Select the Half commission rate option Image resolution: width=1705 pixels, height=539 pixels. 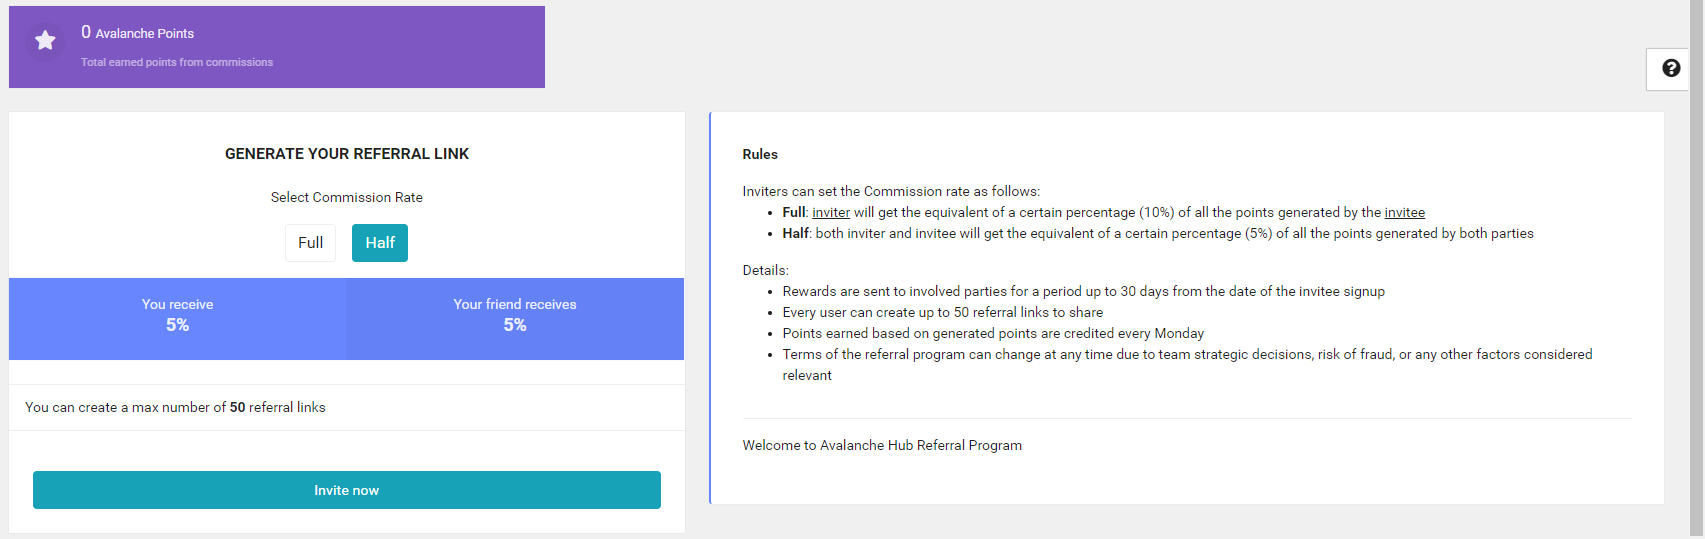(x=380, y=243)
